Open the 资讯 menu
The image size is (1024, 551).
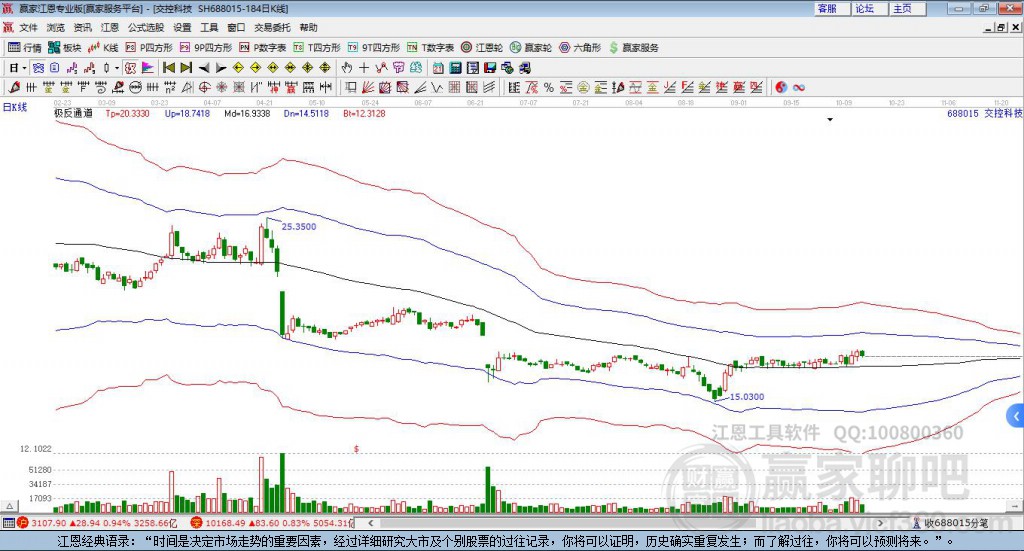pos(83,27)
